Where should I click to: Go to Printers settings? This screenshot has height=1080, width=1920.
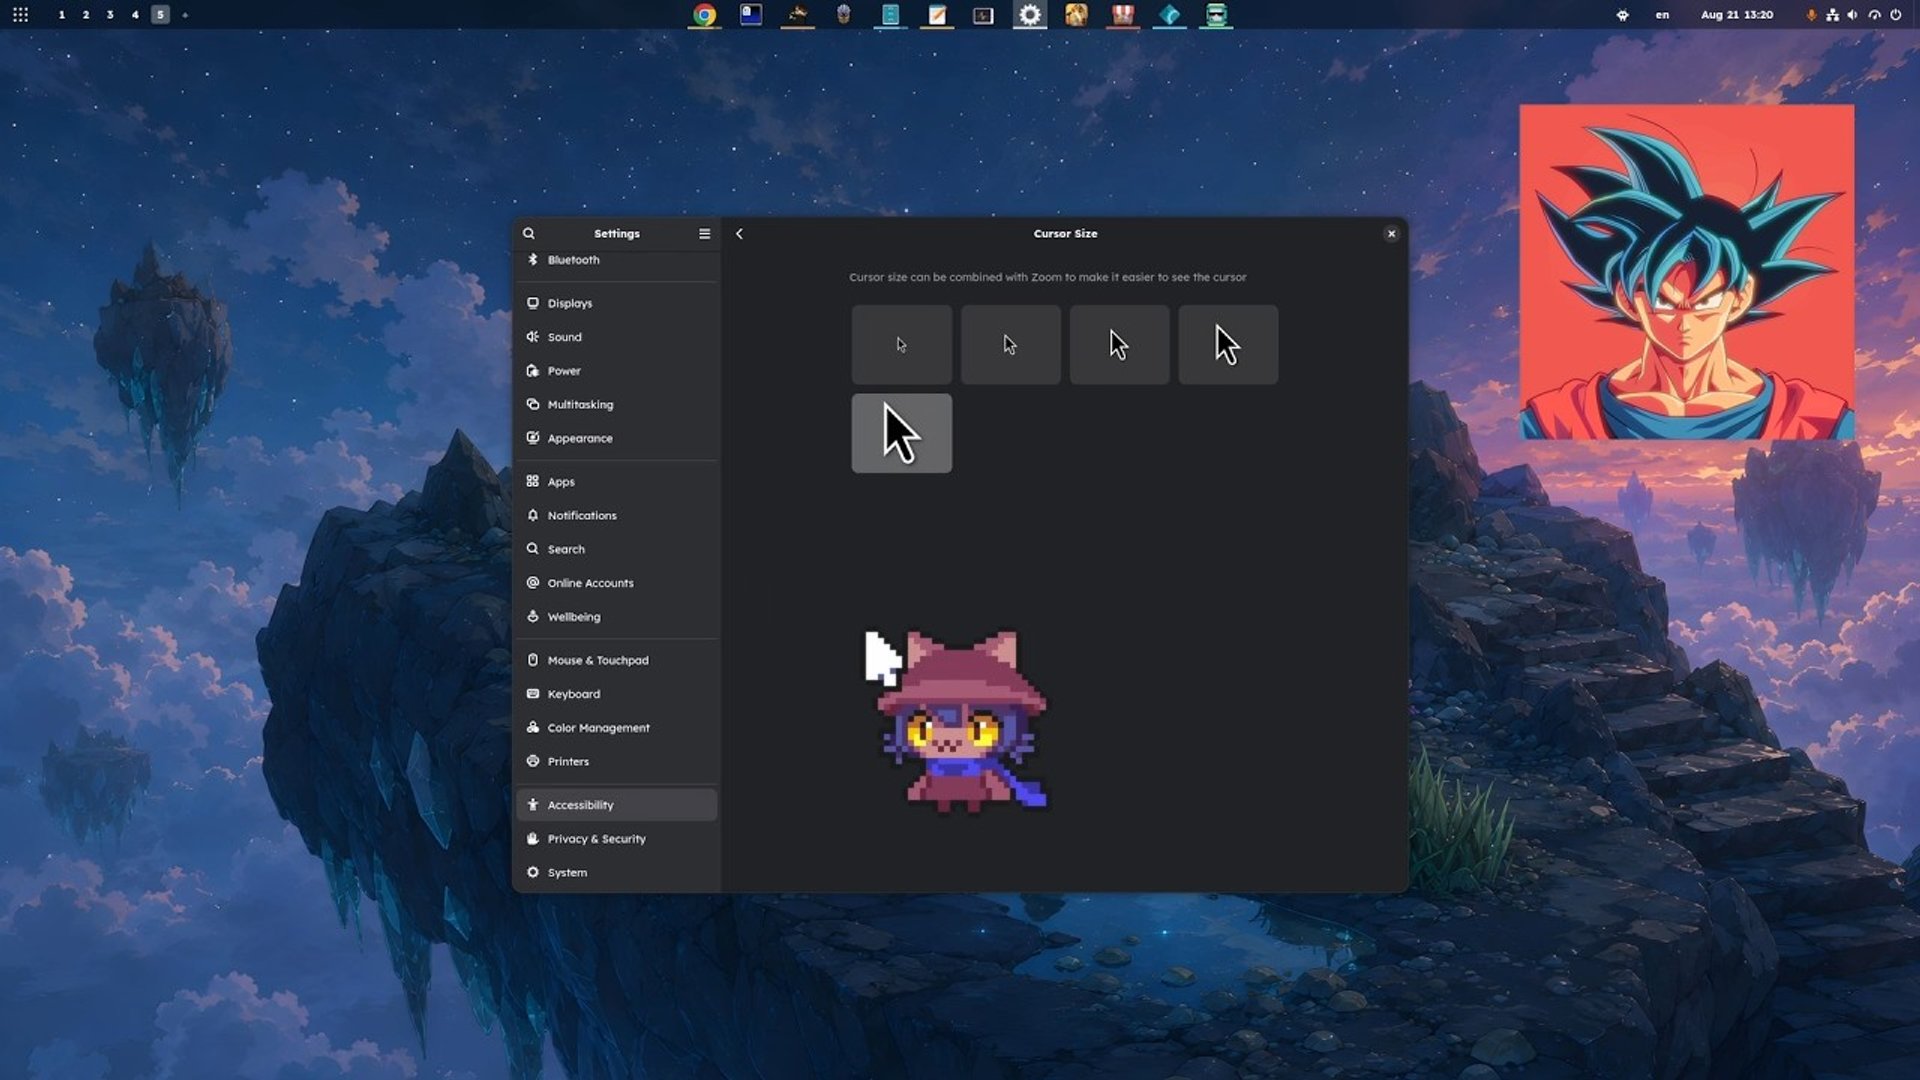[x=617, y=762]
